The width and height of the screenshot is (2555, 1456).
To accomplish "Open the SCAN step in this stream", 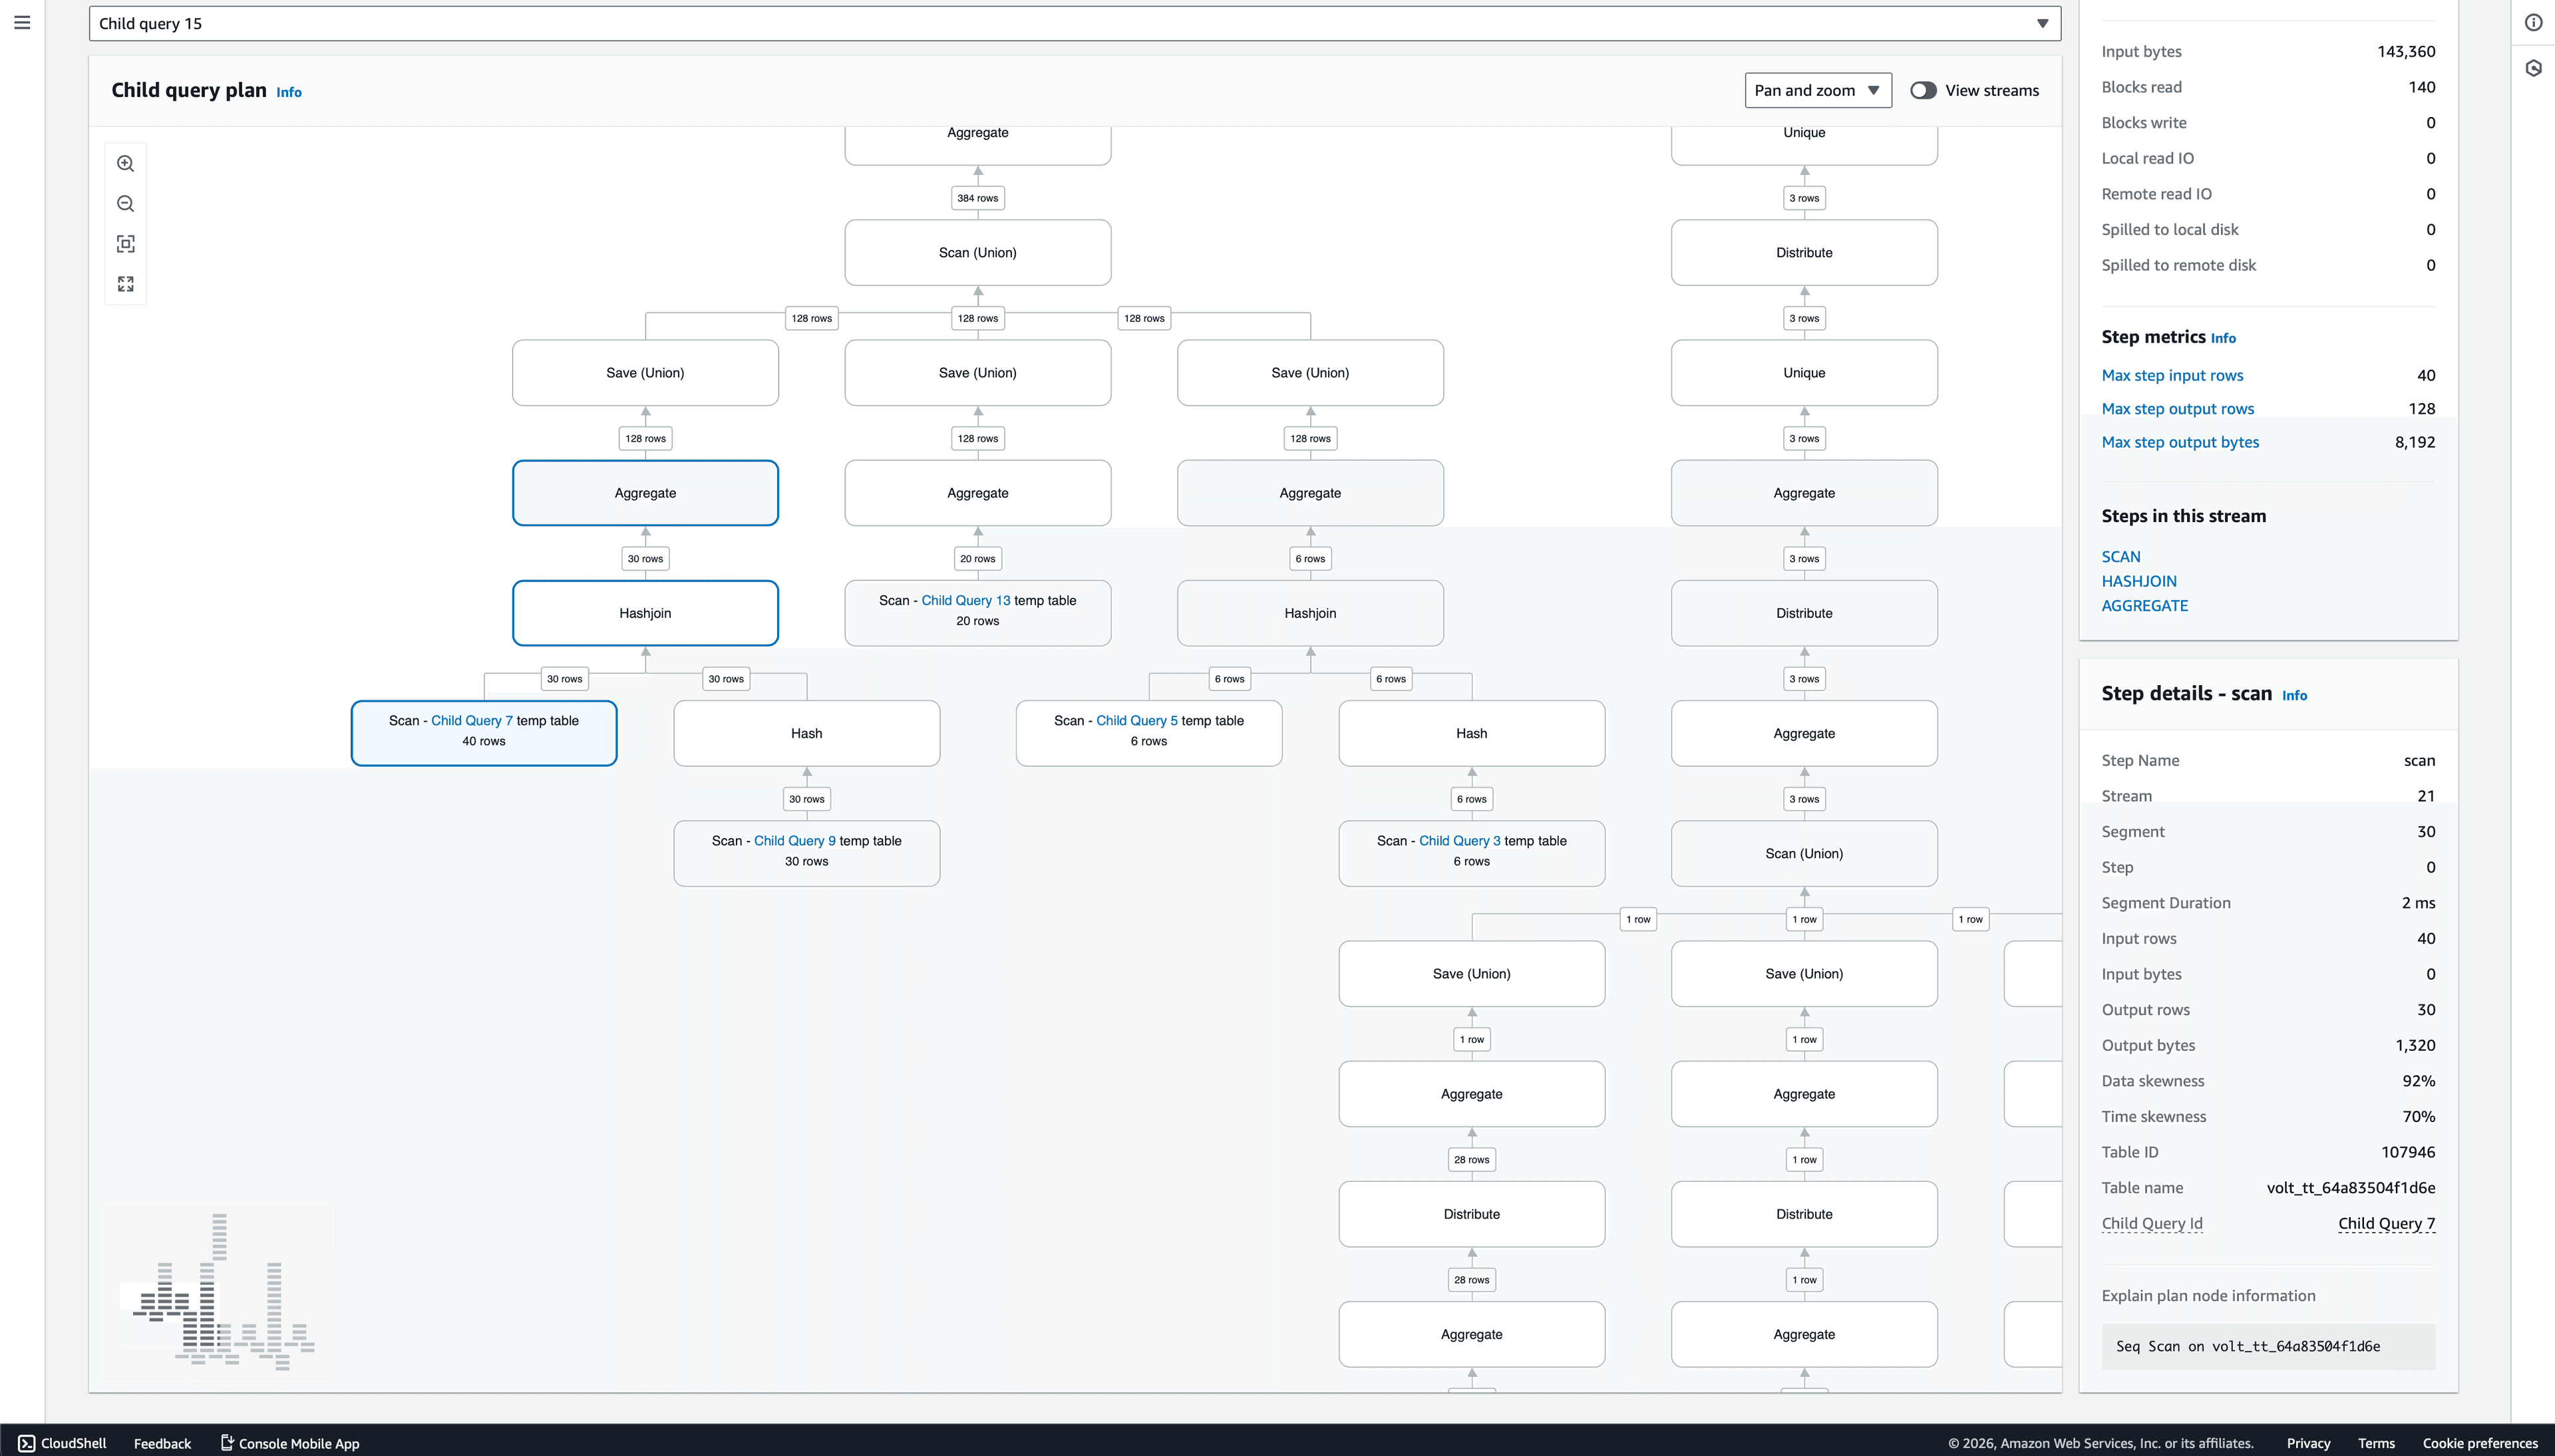I will point(2120,557).
